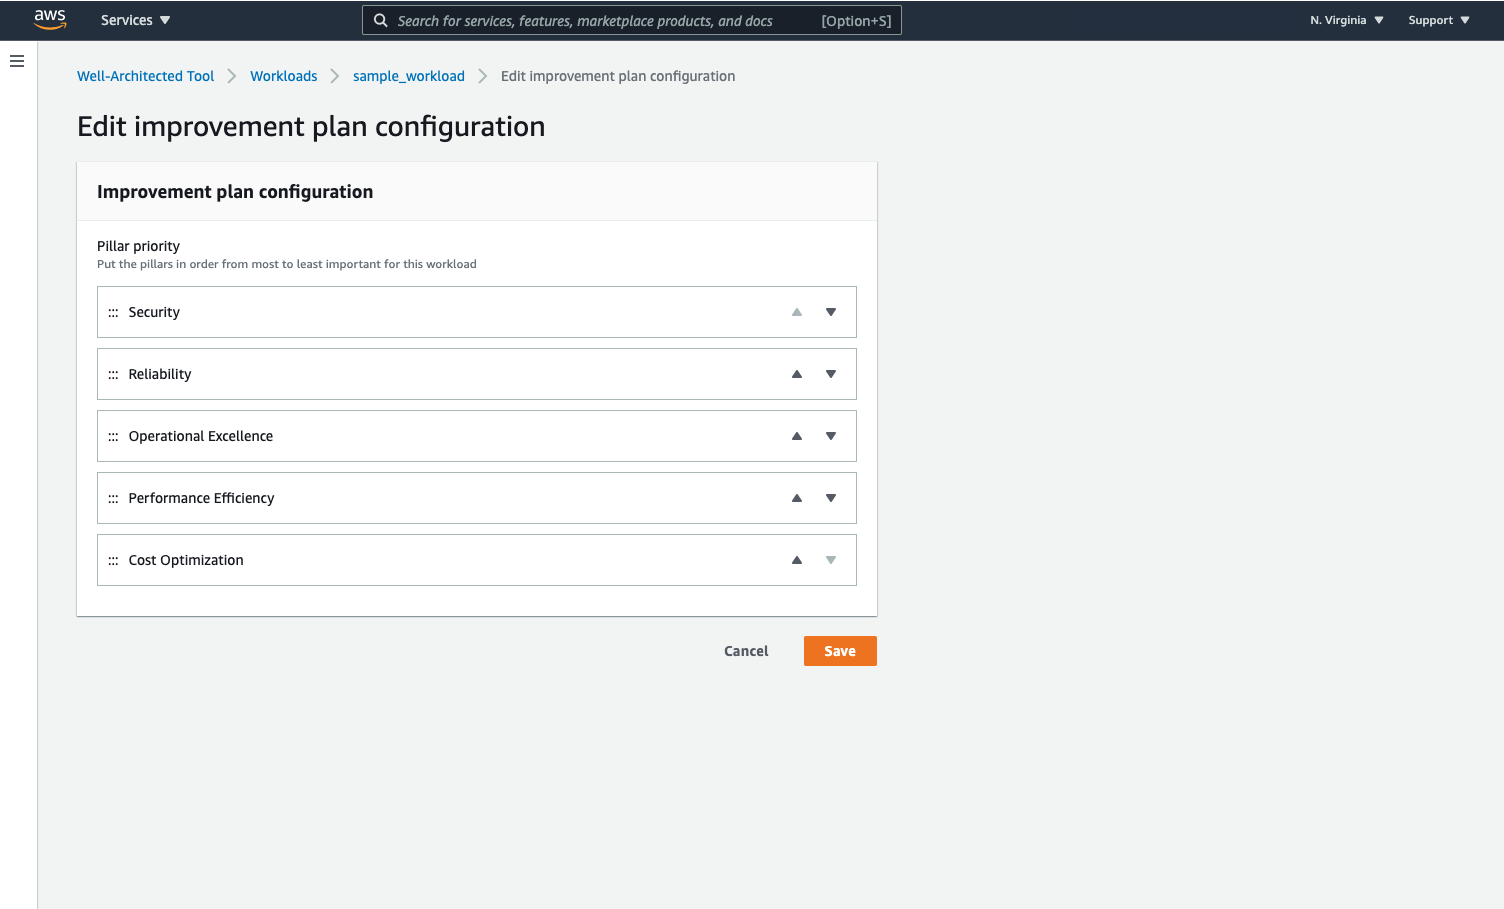1504x909 pixels.
Task: Open the hamburger side navigation menu
Action: tap(17, 61)
